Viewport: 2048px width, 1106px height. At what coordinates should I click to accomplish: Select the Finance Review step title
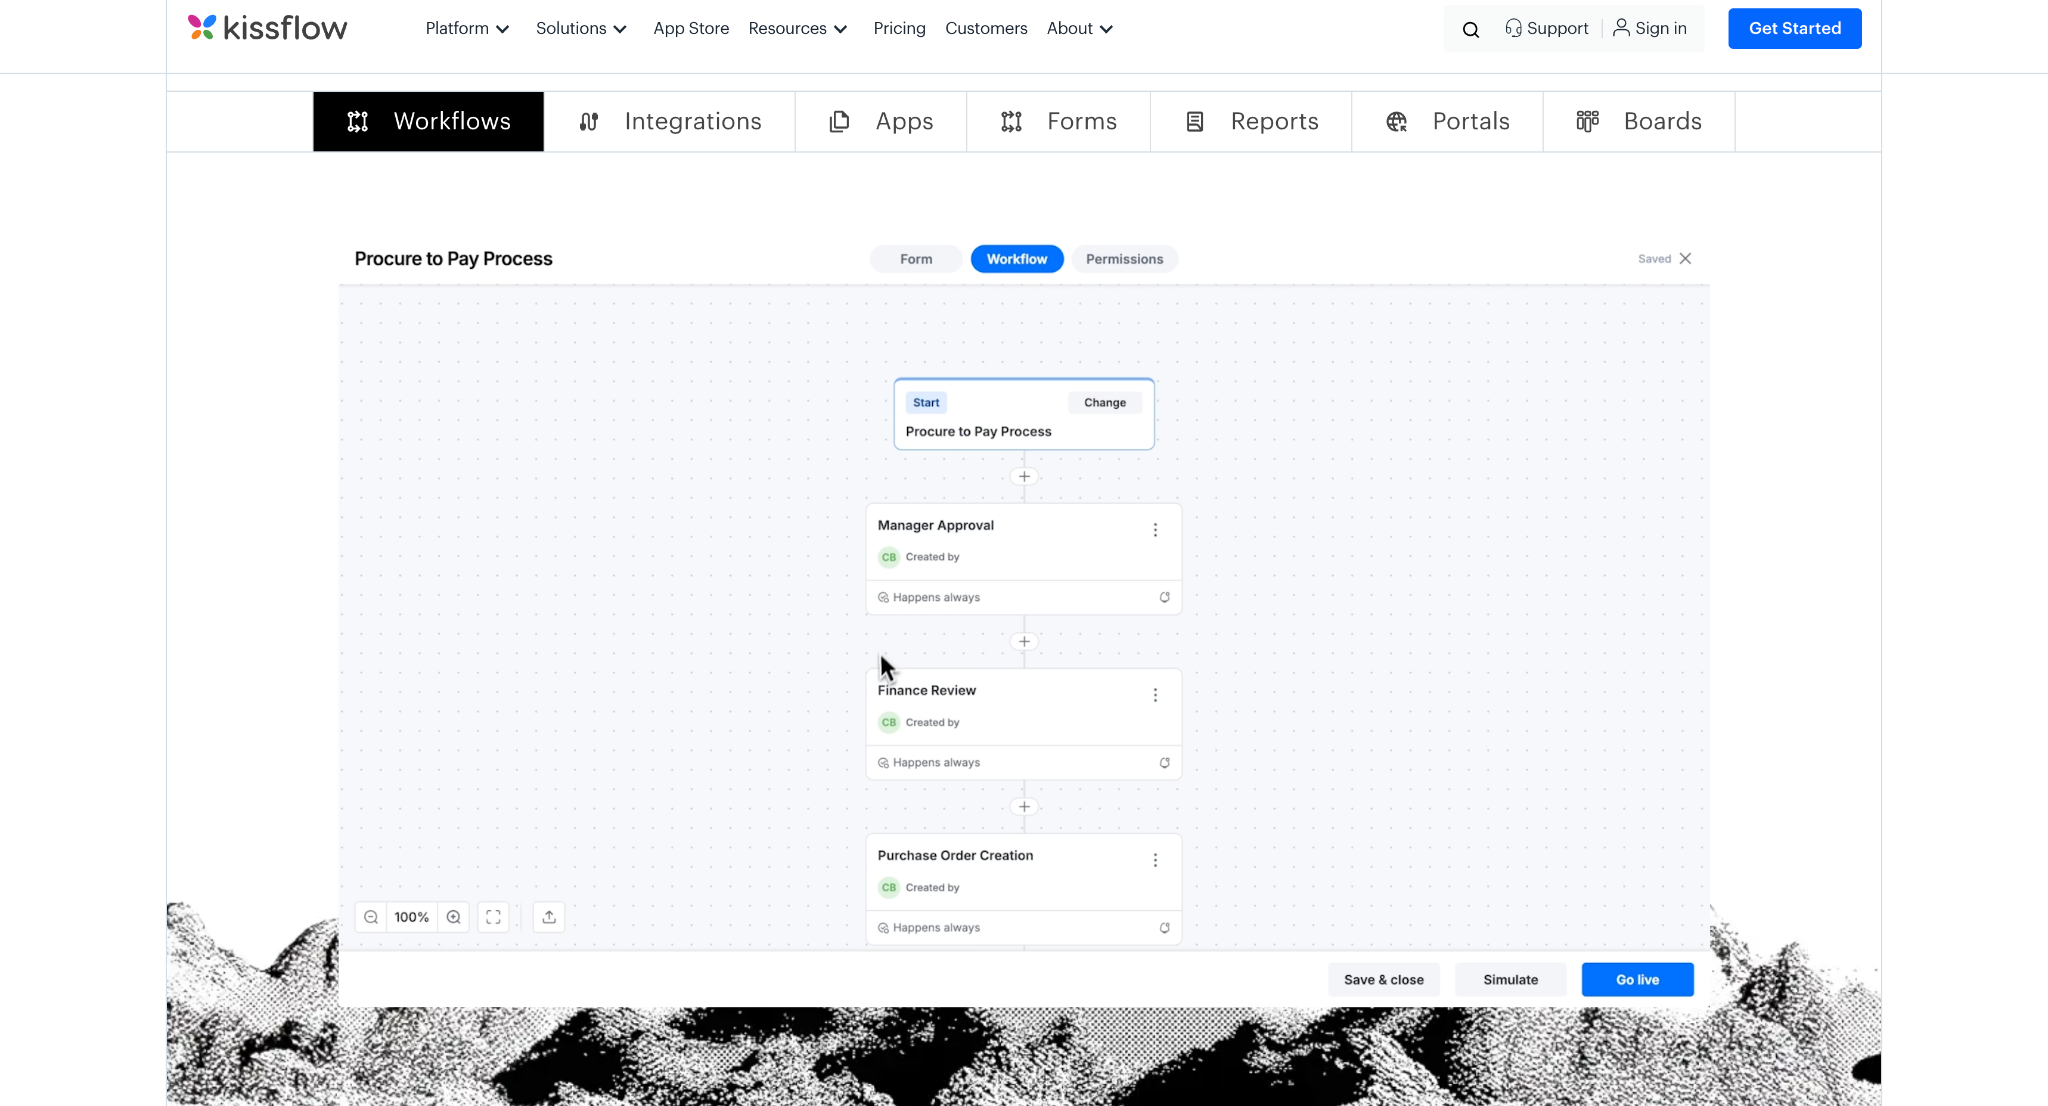click(927, 690)
